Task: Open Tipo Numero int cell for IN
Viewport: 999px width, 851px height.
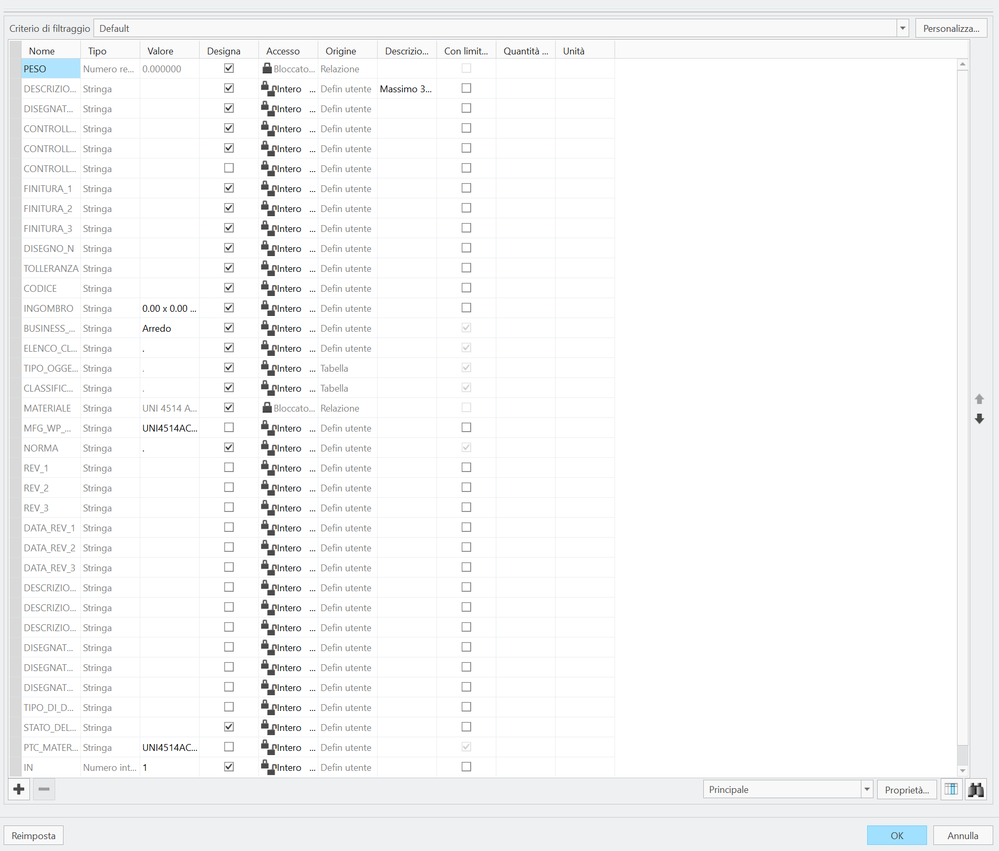Action: [110, 768]
